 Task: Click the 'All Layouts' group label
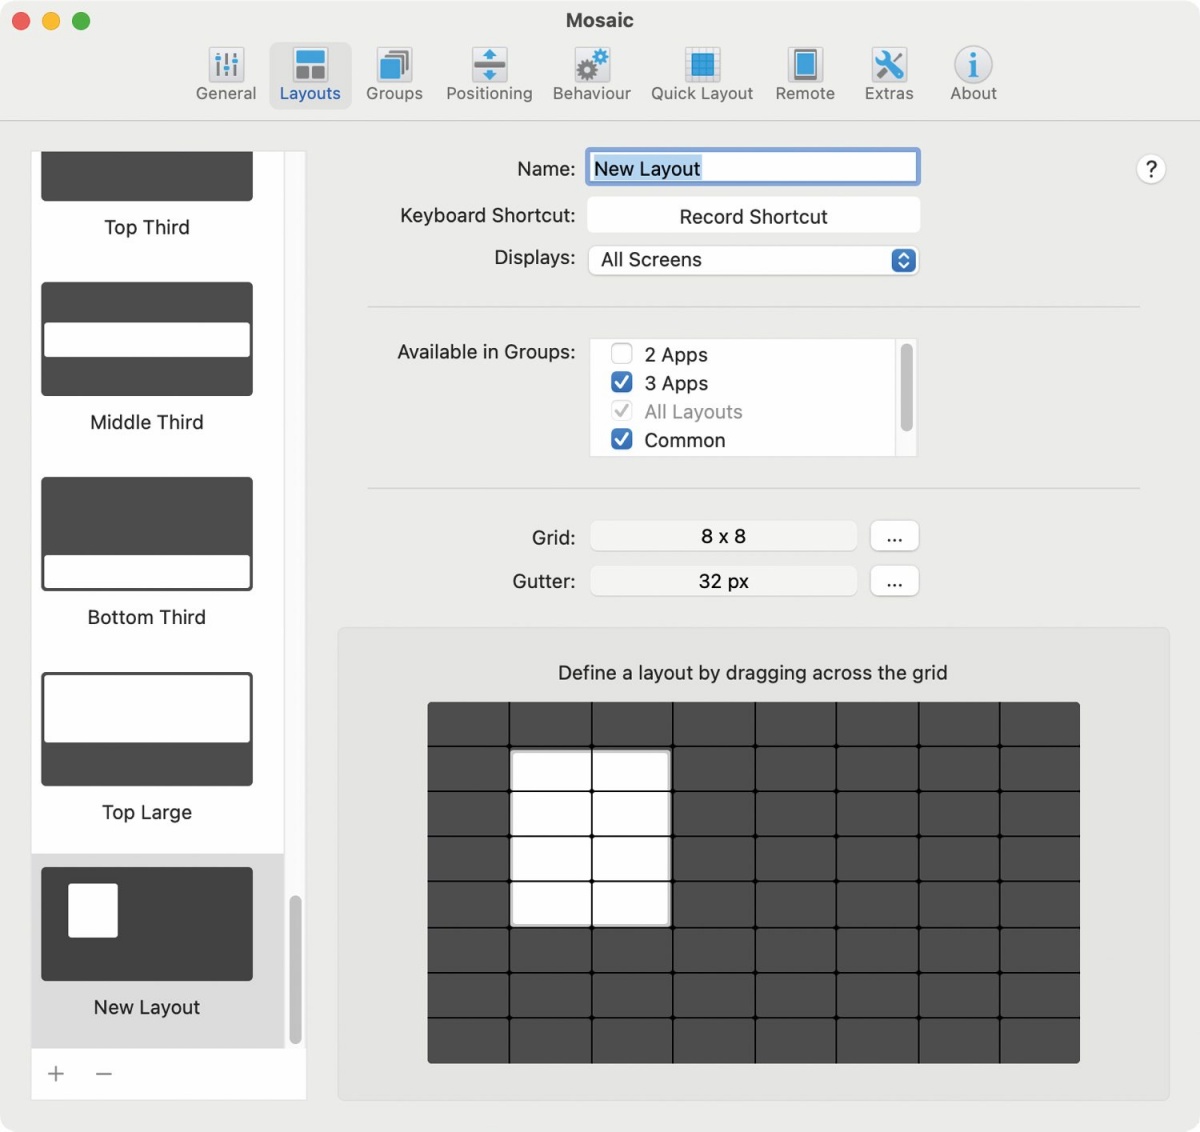pos(693,412)
